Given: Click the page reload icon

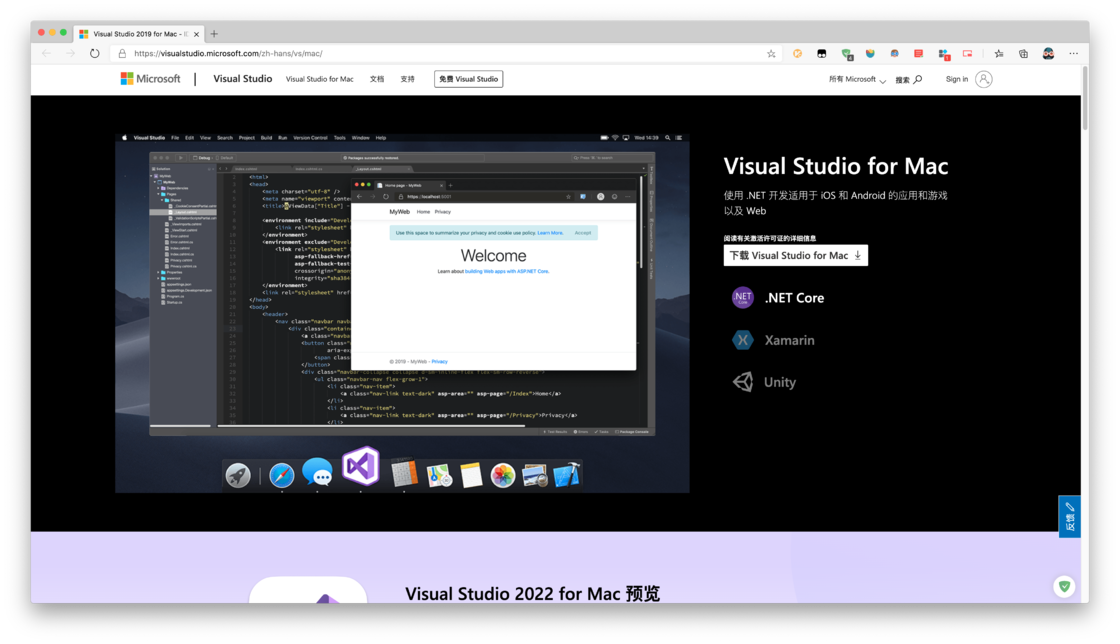Looking at the screenshot, I should tap(95, 53).
